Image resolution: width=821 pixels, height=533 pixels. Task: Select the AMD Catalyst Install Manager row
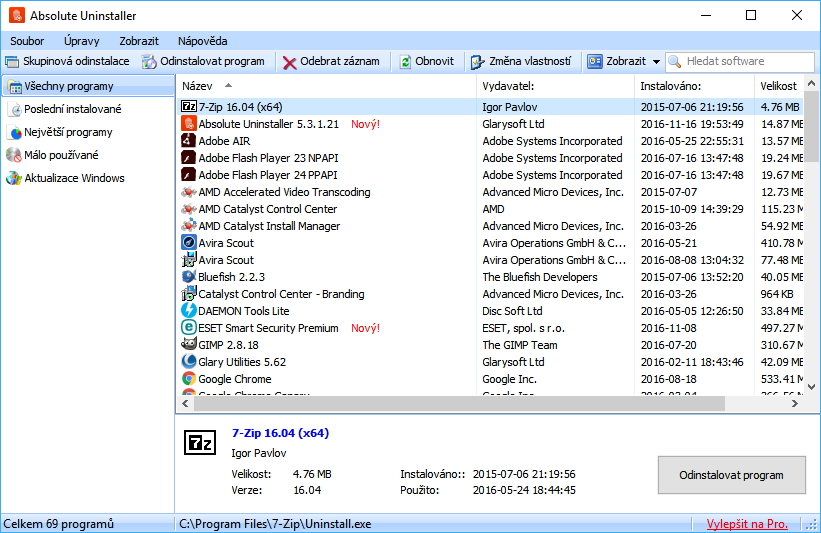492,226
